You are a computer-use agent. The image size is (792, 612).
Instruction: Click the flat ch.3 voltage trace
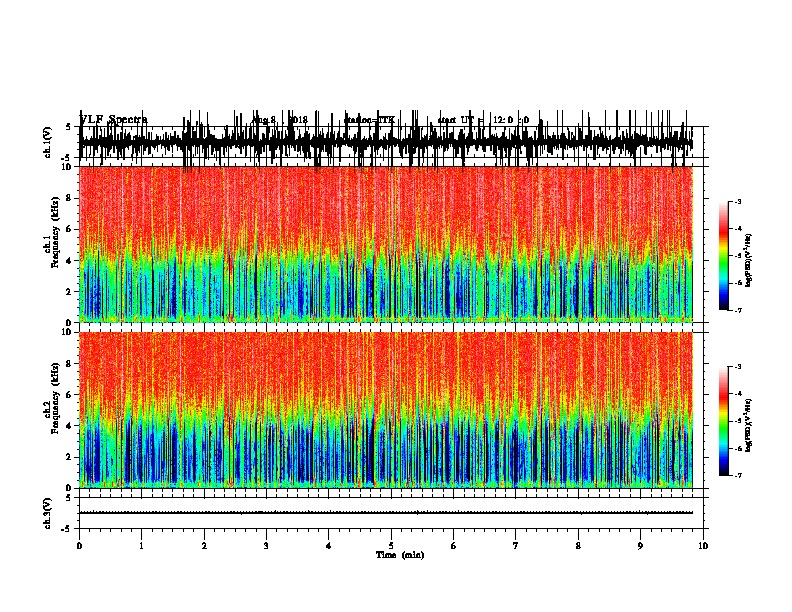coord(386,513)
